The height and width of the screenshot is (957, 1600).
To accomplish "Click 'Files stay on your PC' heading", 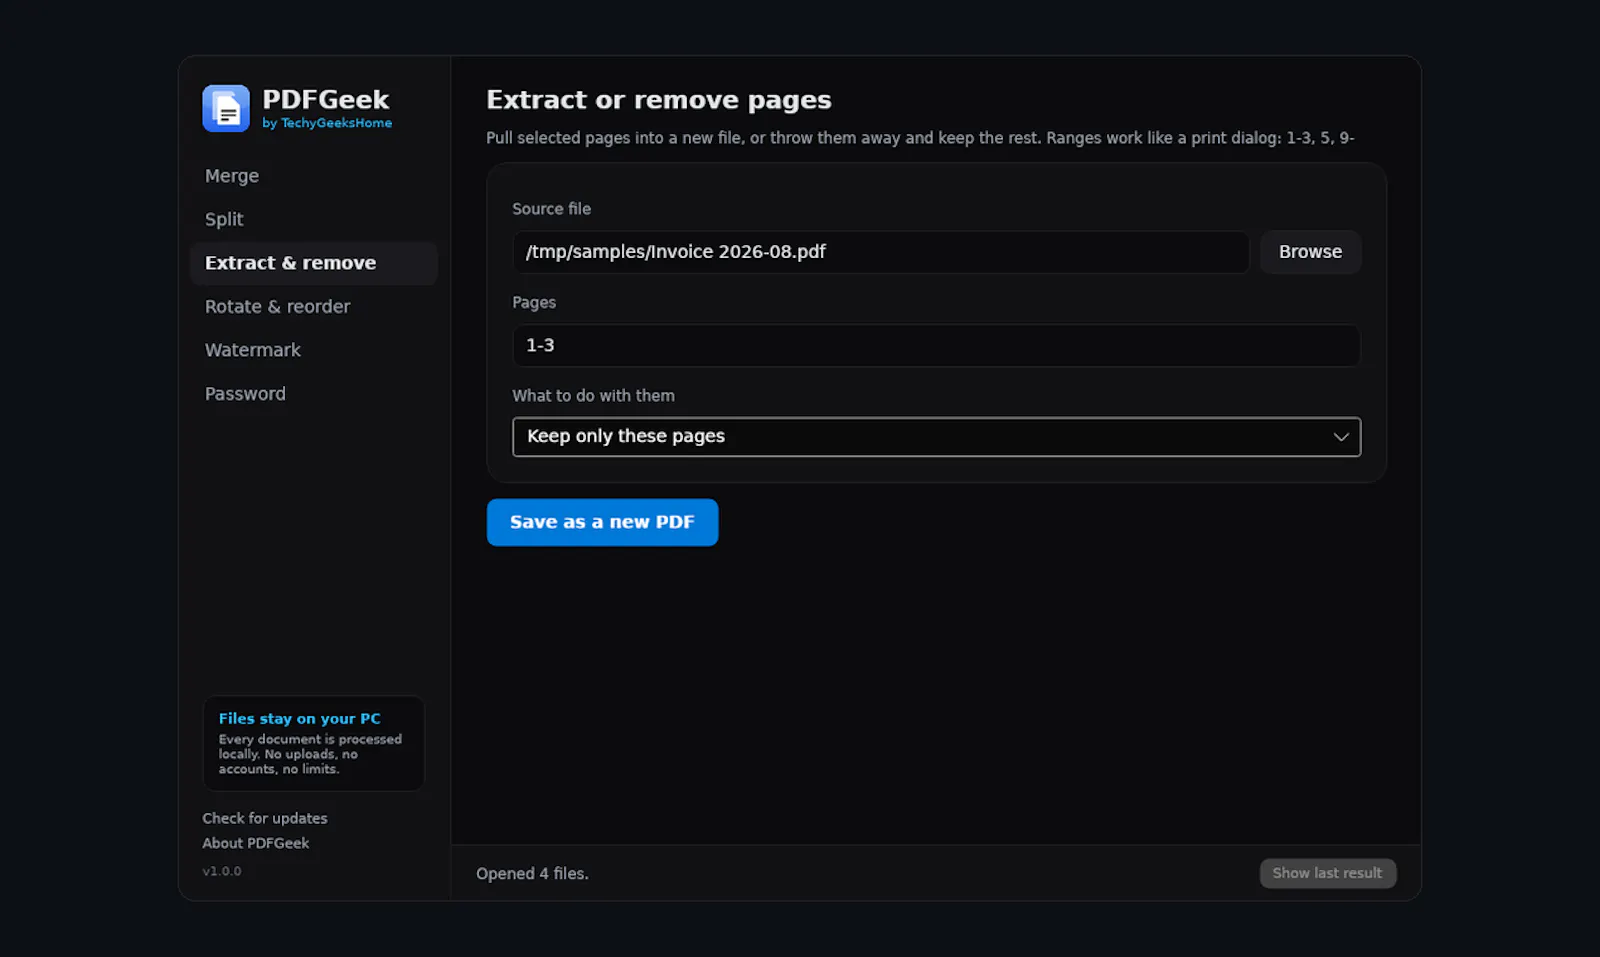I will click(300, 718).
